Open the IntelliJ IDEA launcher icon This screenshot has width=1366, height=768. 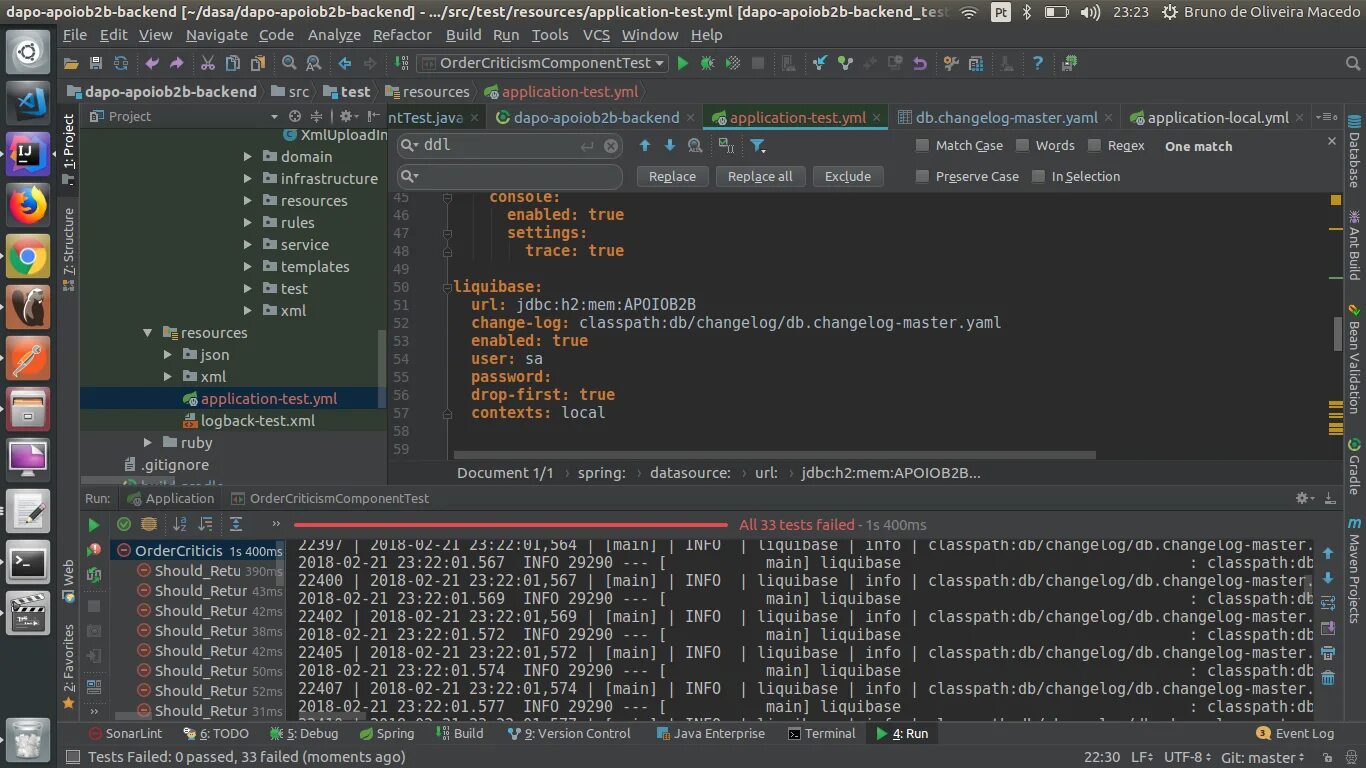point(28,154)
